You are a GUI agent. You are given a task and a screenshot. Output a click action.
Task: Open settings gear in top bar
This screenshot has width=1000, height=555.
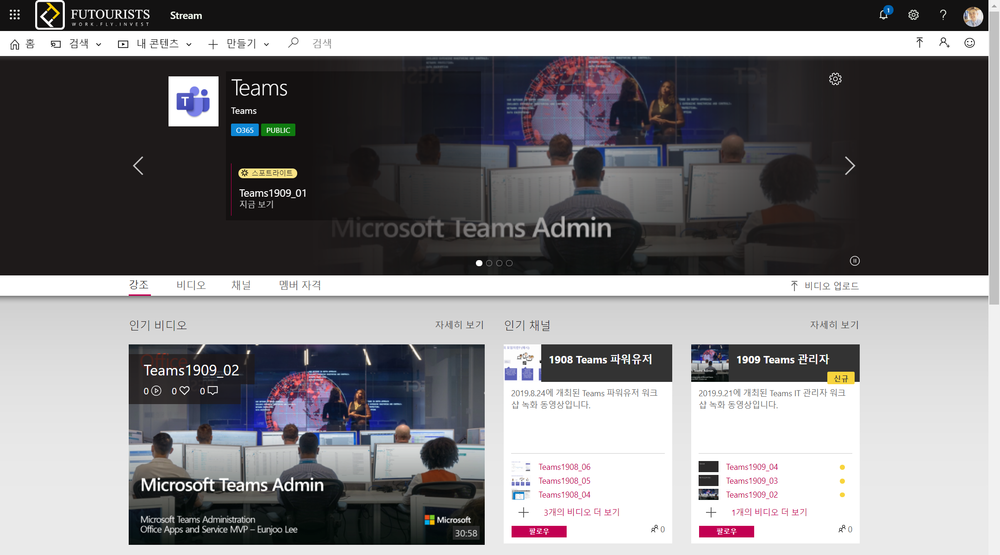click(913, 15)
